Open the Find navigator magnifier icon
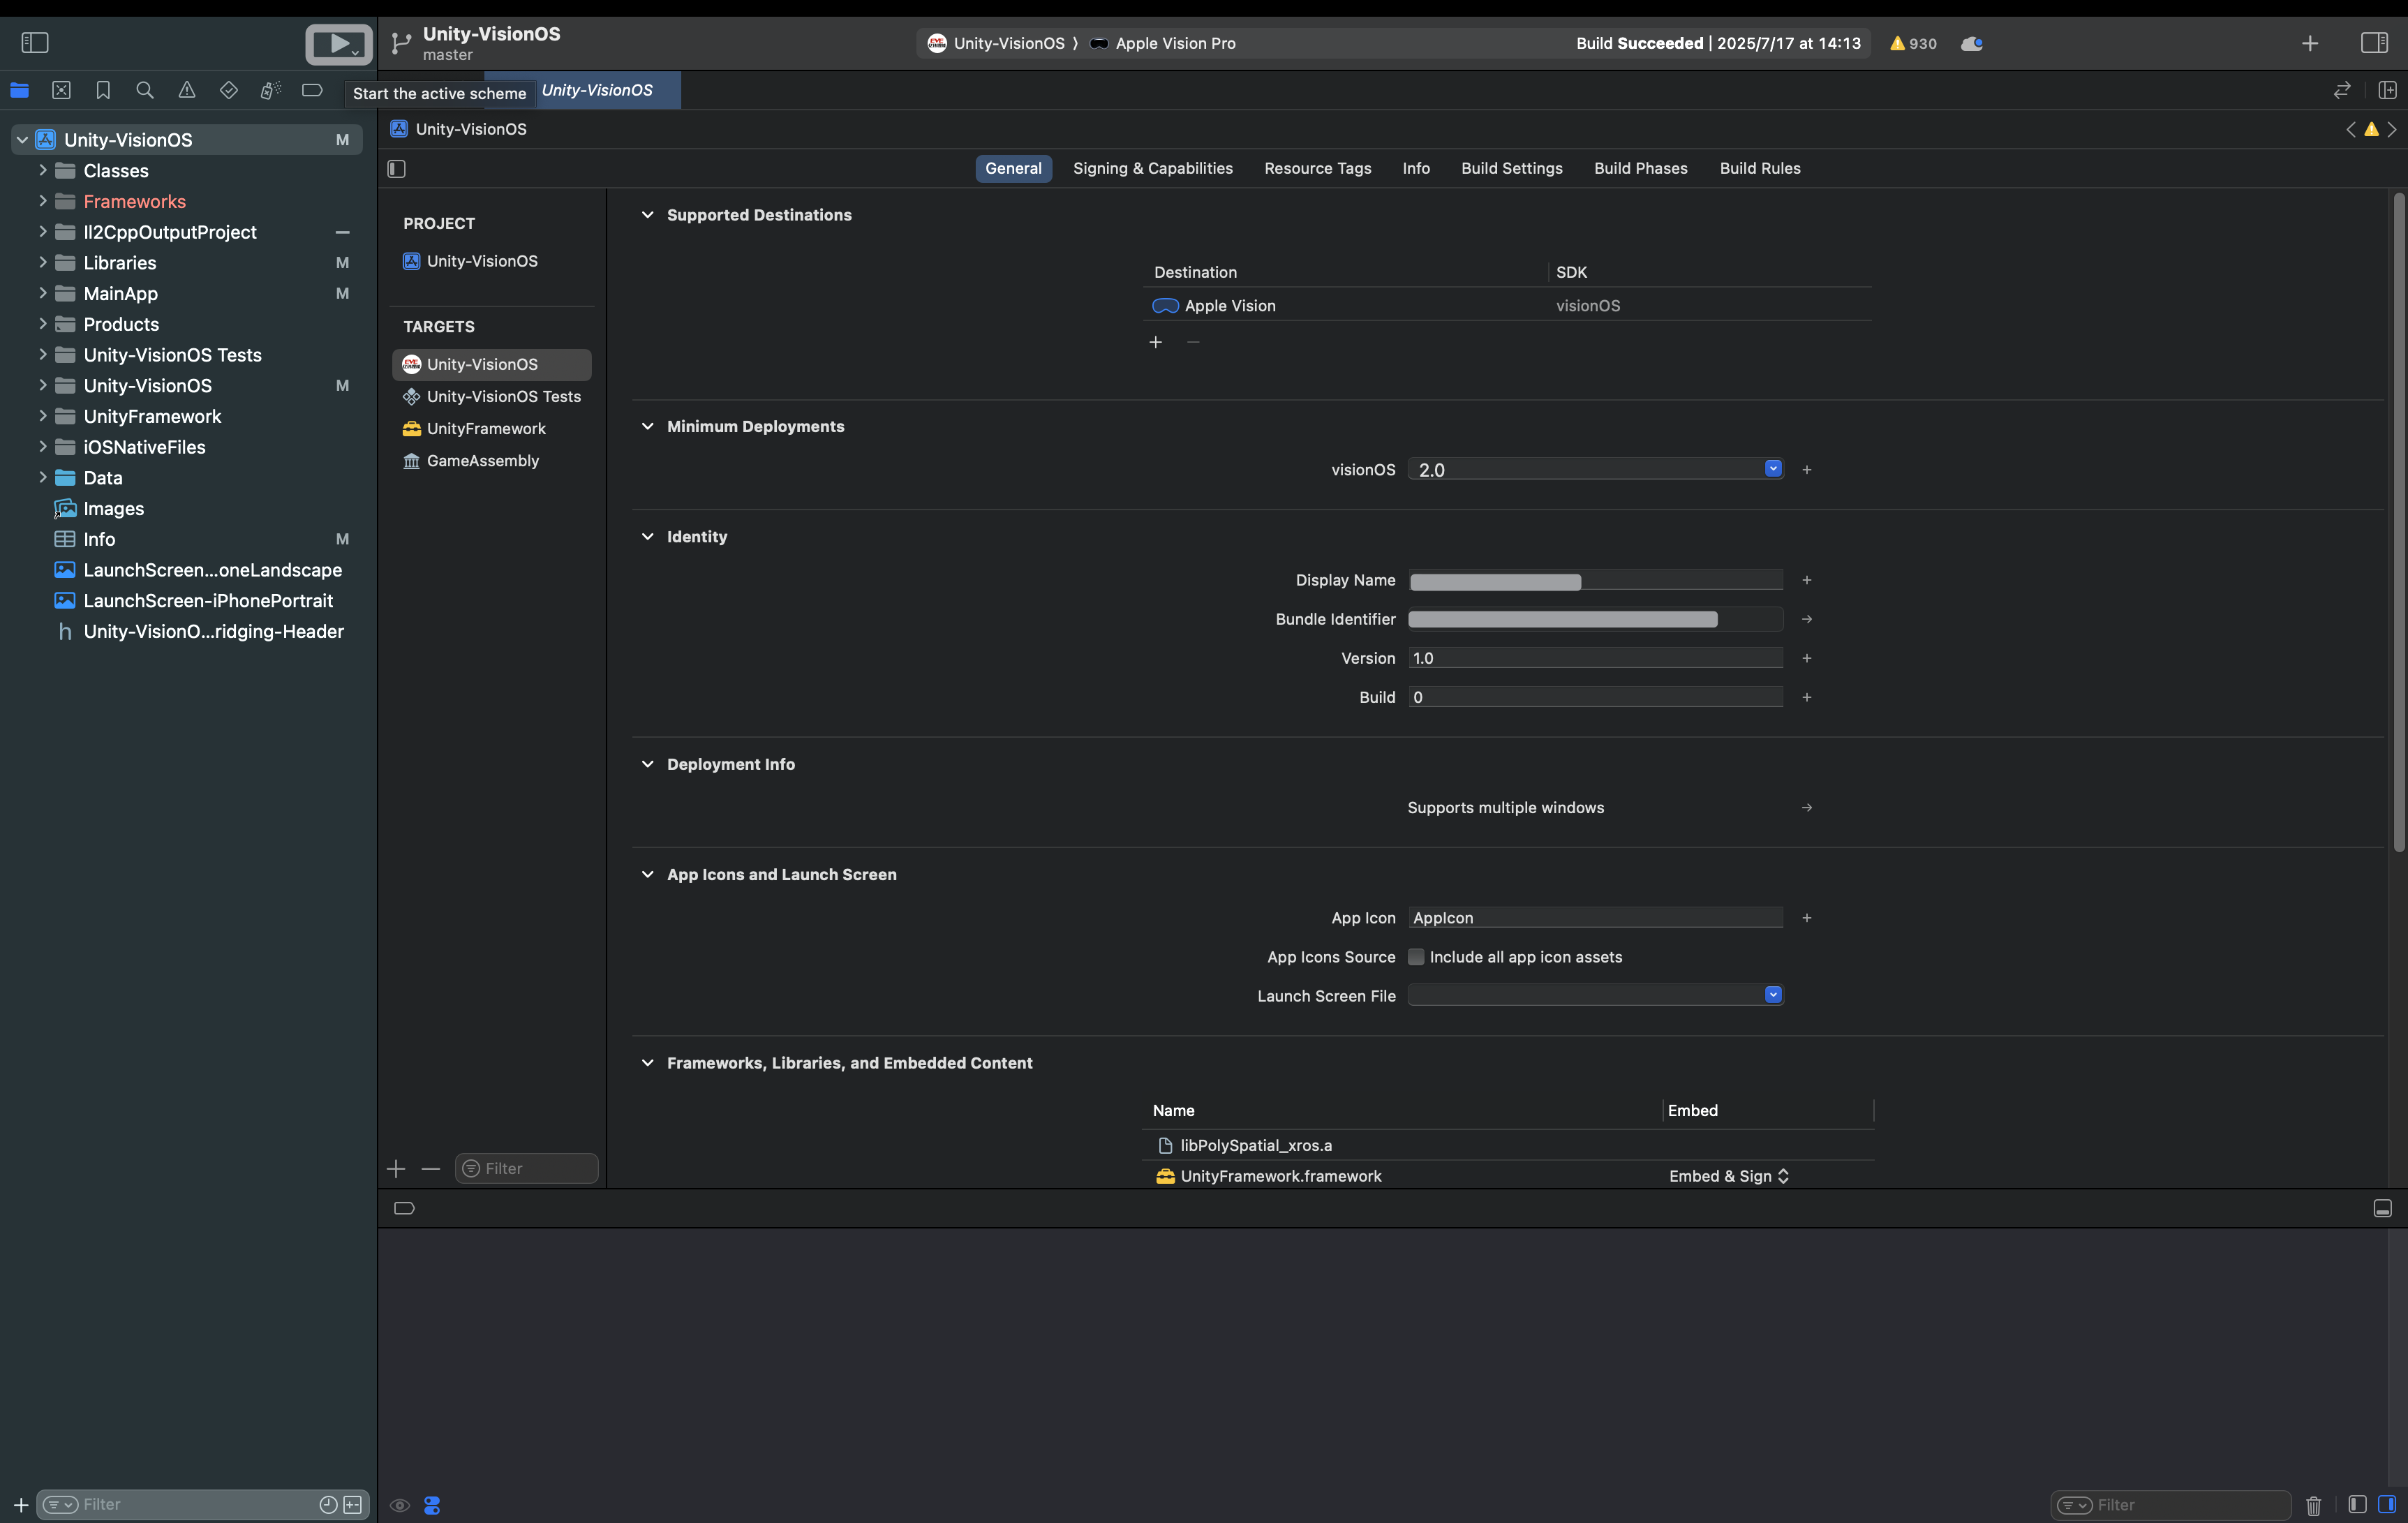The image size is (2408, 1523). [145, 90]
